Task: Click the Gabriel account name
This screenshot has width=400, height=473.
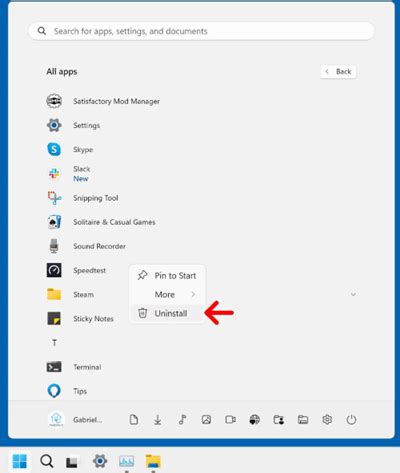Action: click(88, 420)
